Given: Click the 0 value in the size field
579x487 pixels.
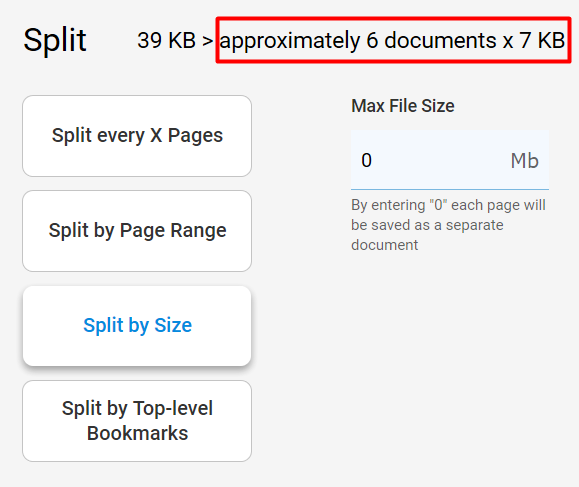Looking at the screenshot, I should [366, 160].
